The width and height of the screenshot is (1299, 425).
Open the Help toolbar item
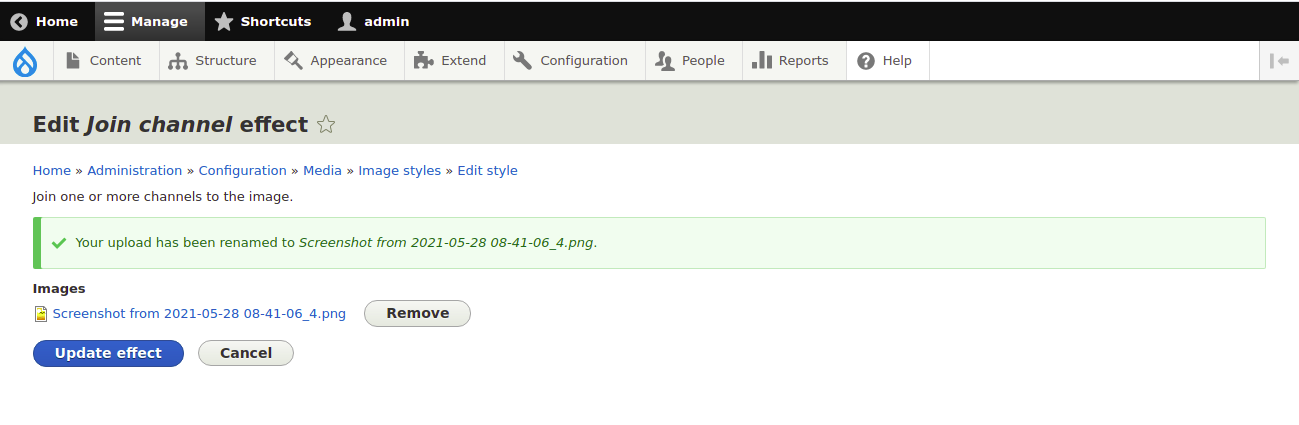click(885, 61)
